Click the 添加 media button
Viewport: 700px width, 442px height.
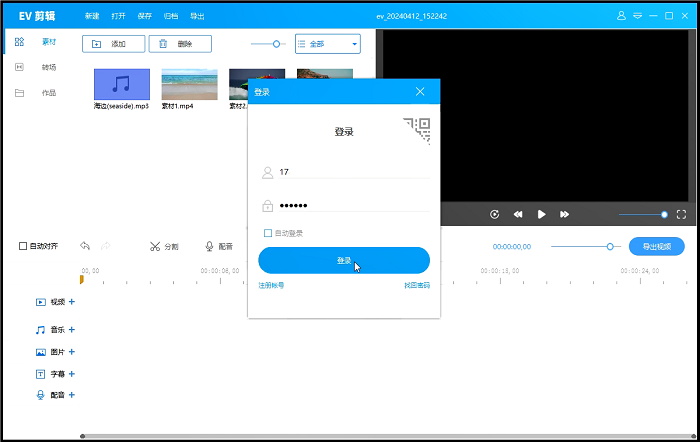(x=113, y=44)
